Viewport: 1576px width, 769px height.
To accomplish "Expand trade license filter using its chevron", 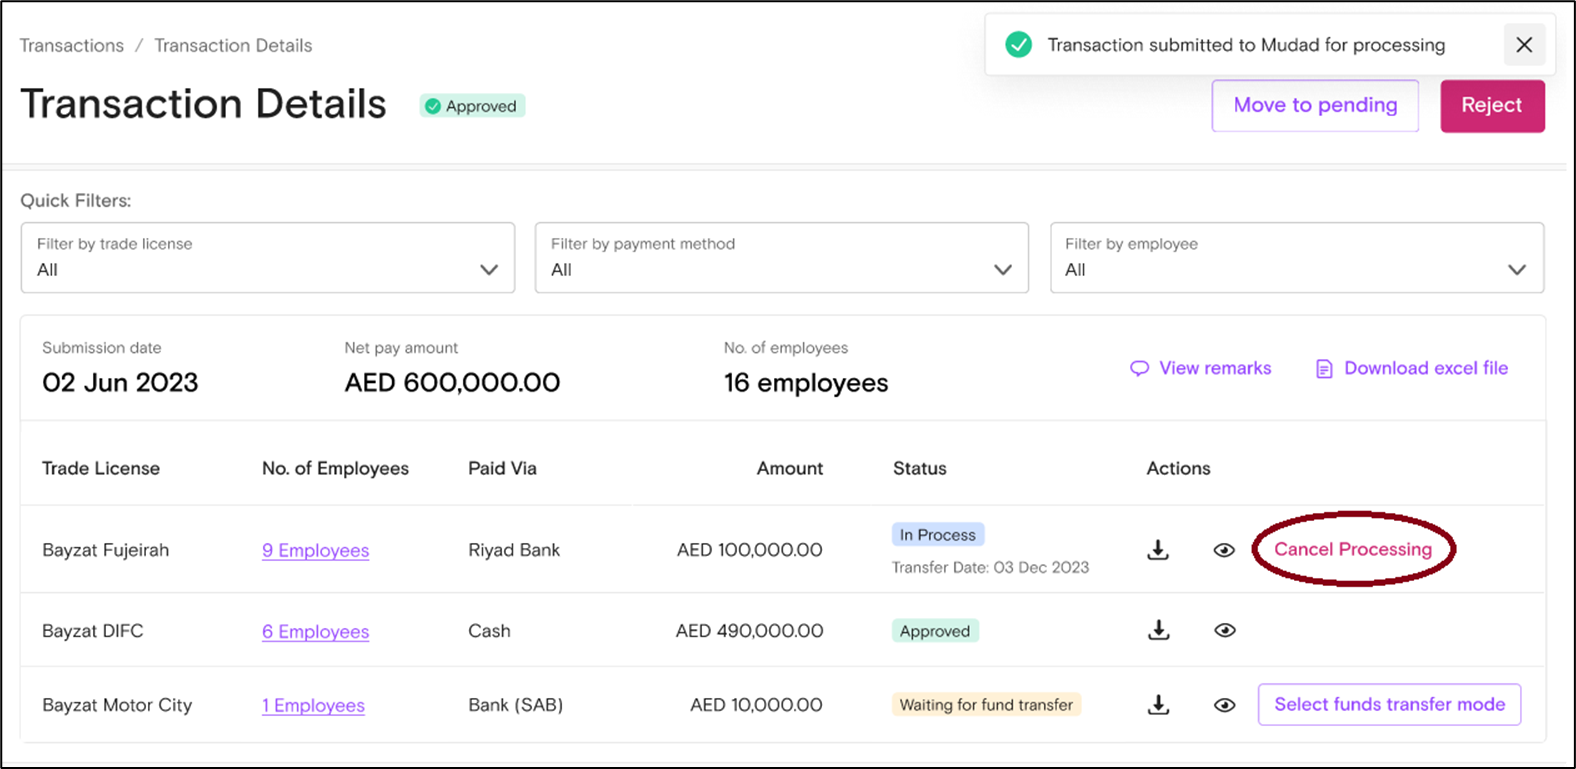I will pyautogui.click(x=489, y=270).
